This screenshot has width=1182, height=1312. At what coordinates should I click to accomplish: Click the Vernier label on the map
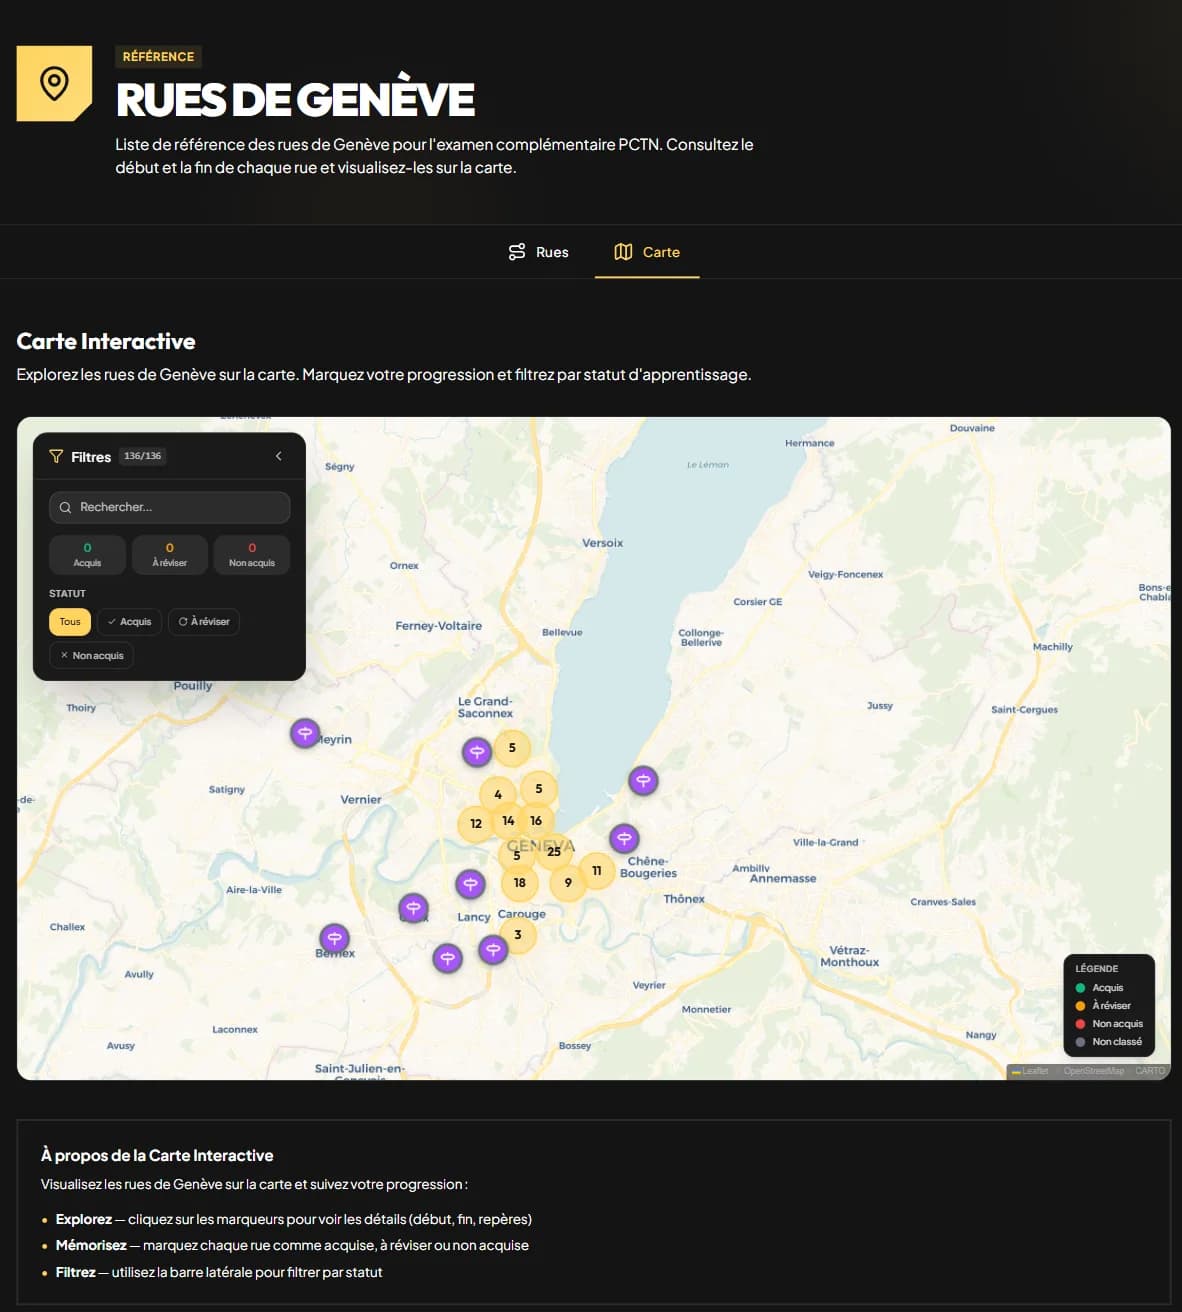point(361,800)
